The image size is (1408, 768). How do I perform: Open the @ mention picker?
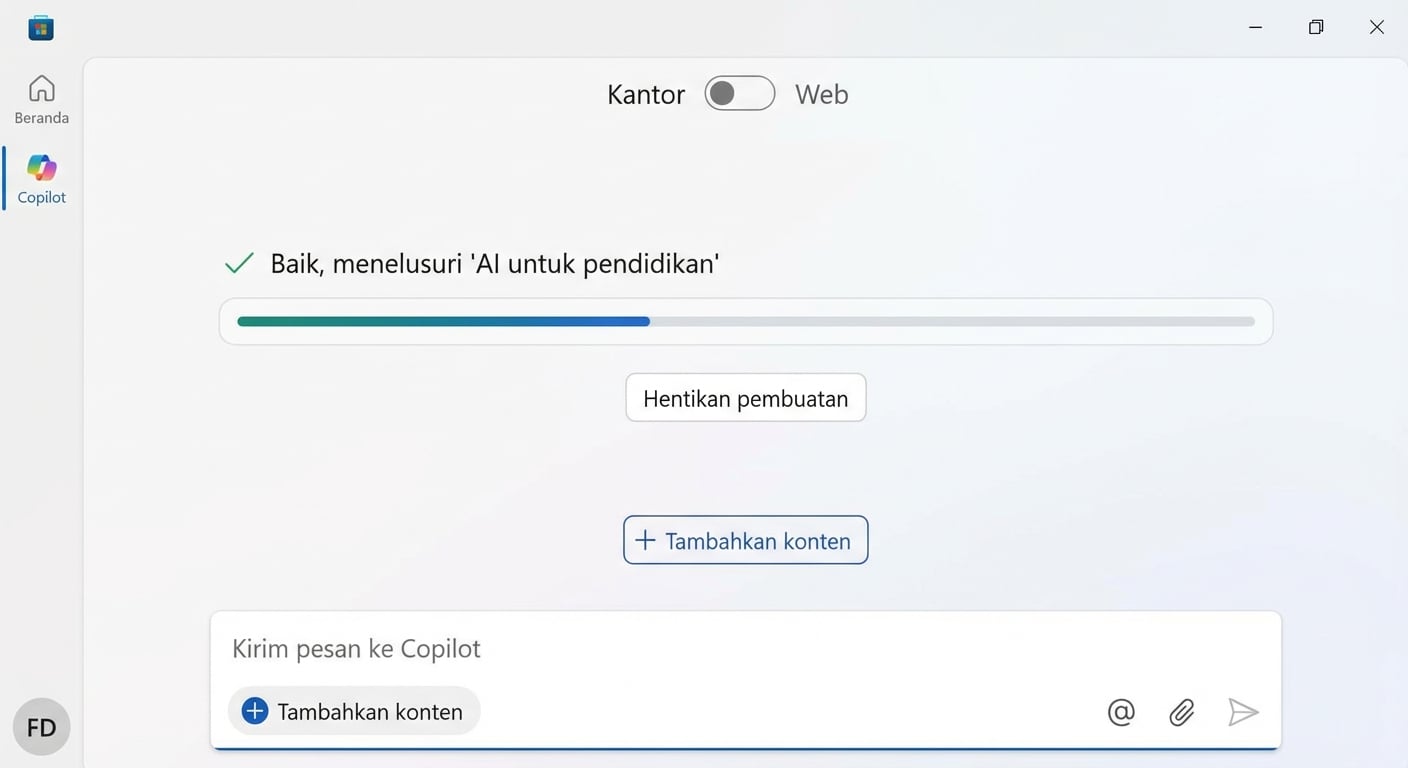pos(1120,712)
